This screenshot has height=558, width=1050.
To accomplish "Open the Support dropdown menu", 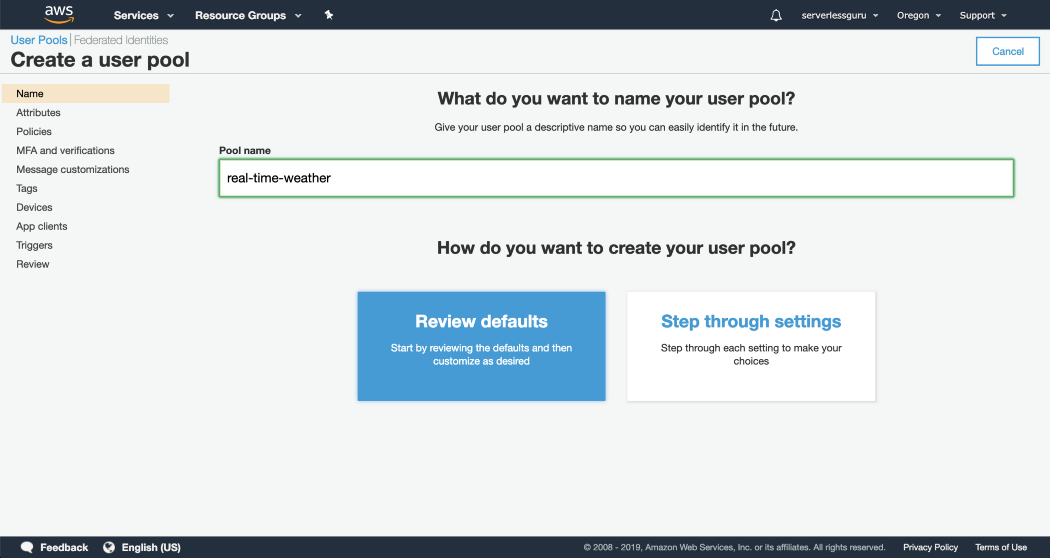I will [x=983, y=15].
